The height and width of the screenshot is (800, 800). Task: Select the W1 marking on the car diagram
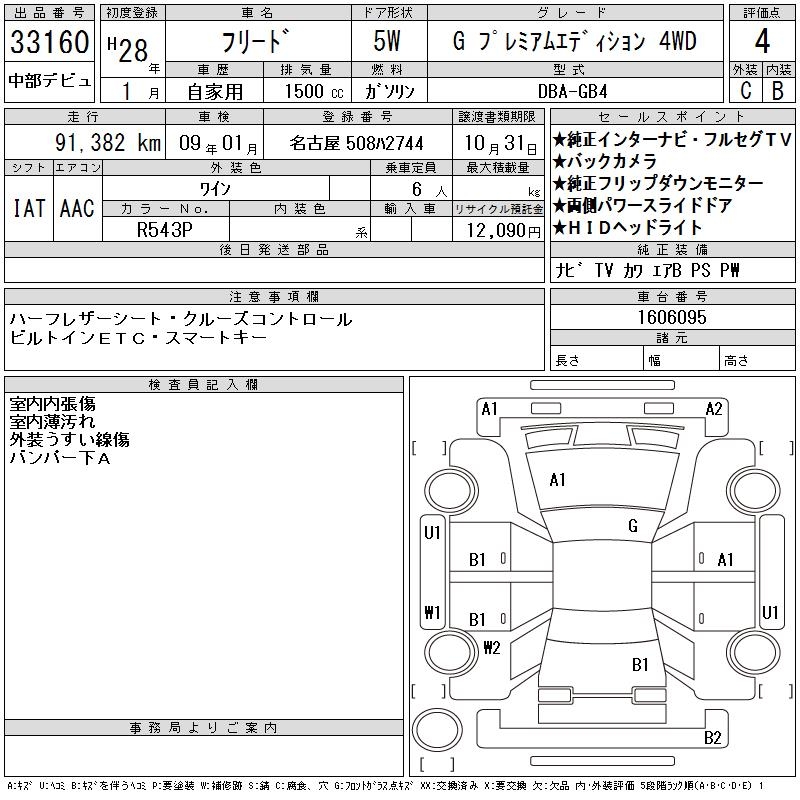coord(432,613)
